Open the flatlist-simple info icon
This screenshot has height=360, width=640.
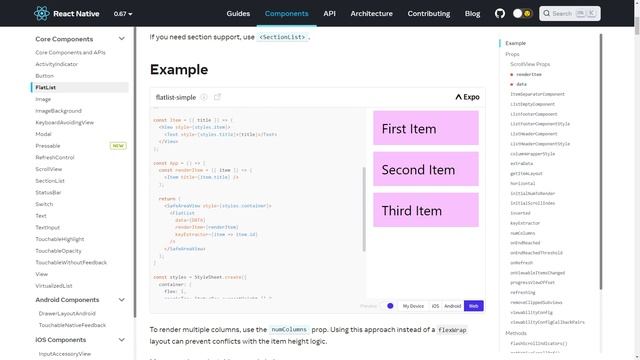pos(204,97)
